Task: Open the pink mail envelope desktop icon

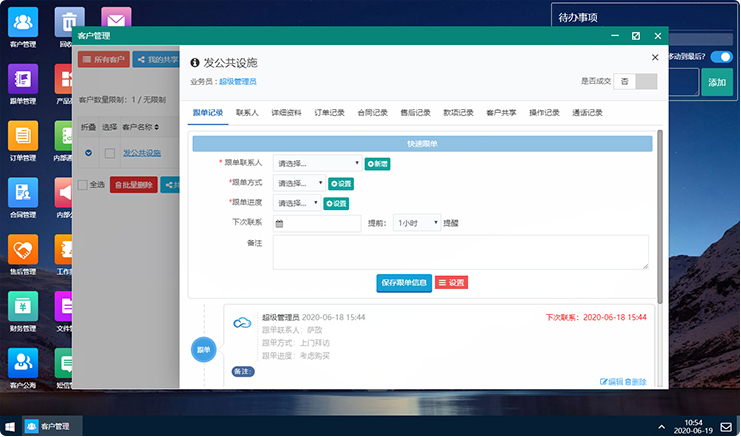Action: (116, 18)
